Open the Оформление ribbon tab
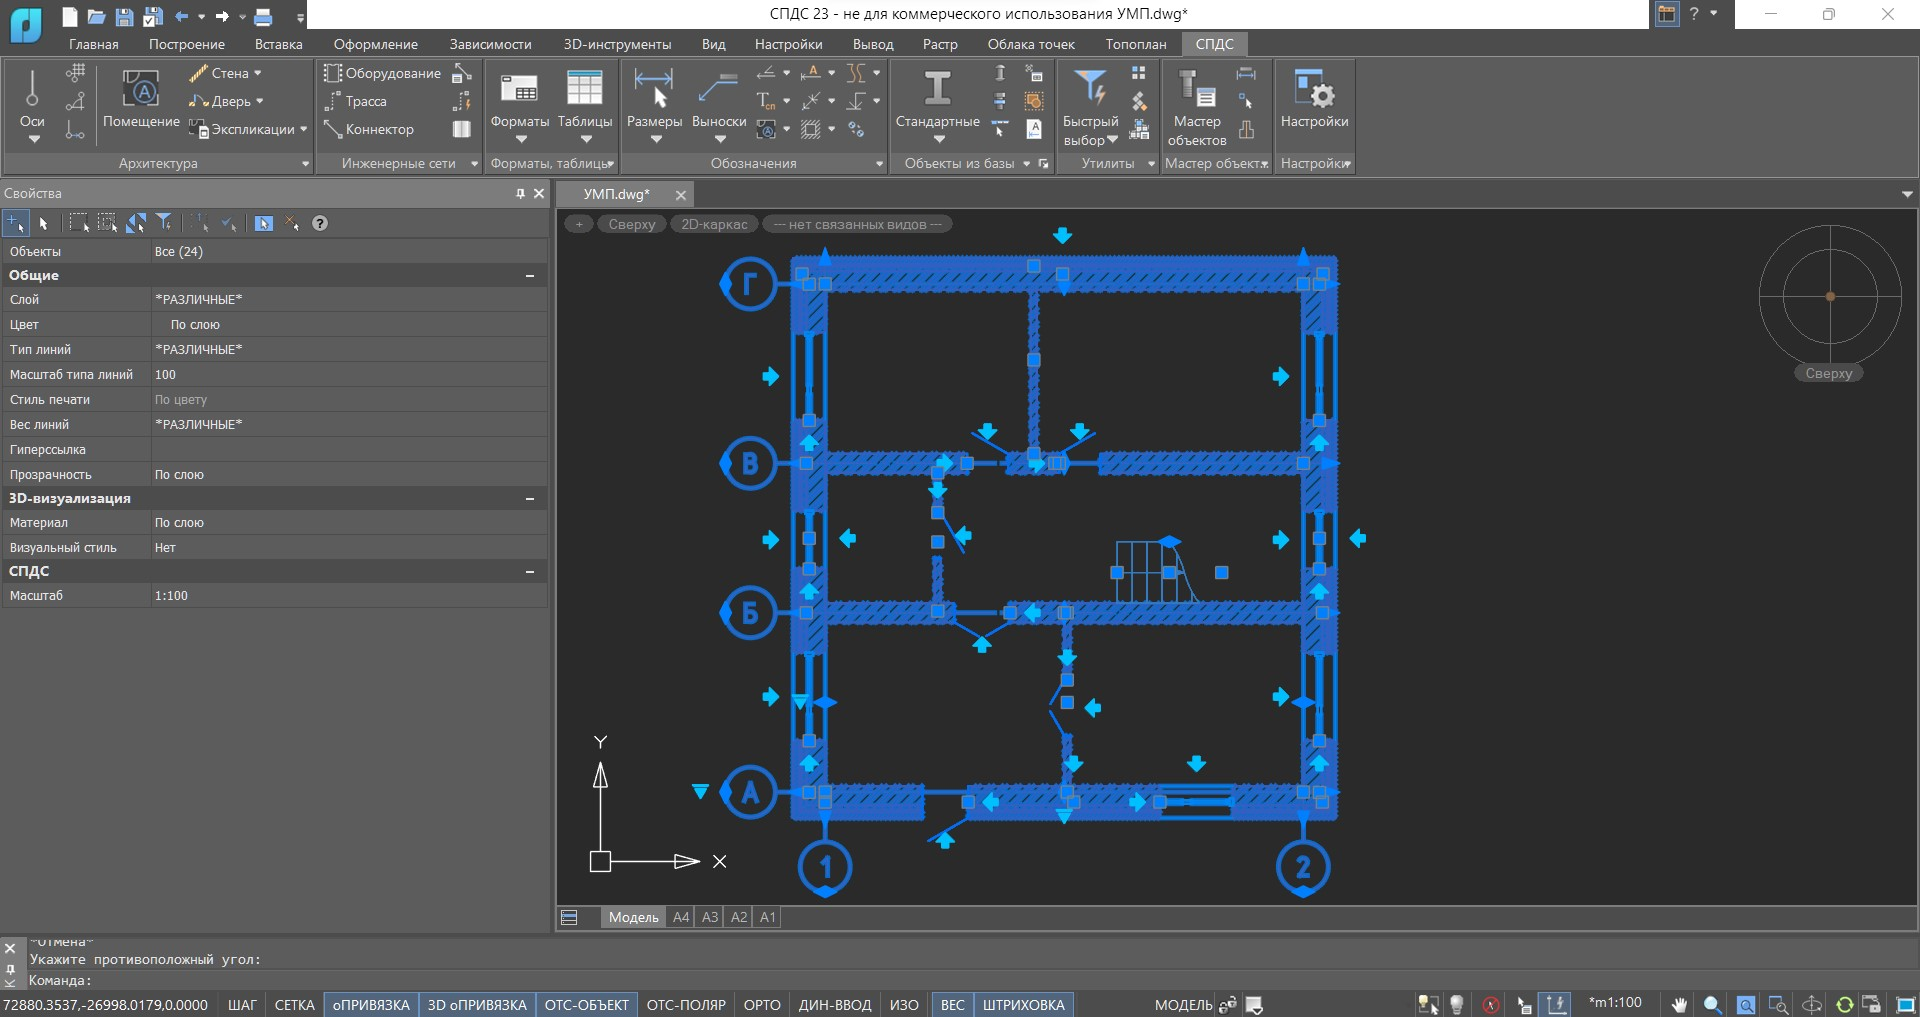This screenshot has width=1920, height=1017. coord(376,44)
